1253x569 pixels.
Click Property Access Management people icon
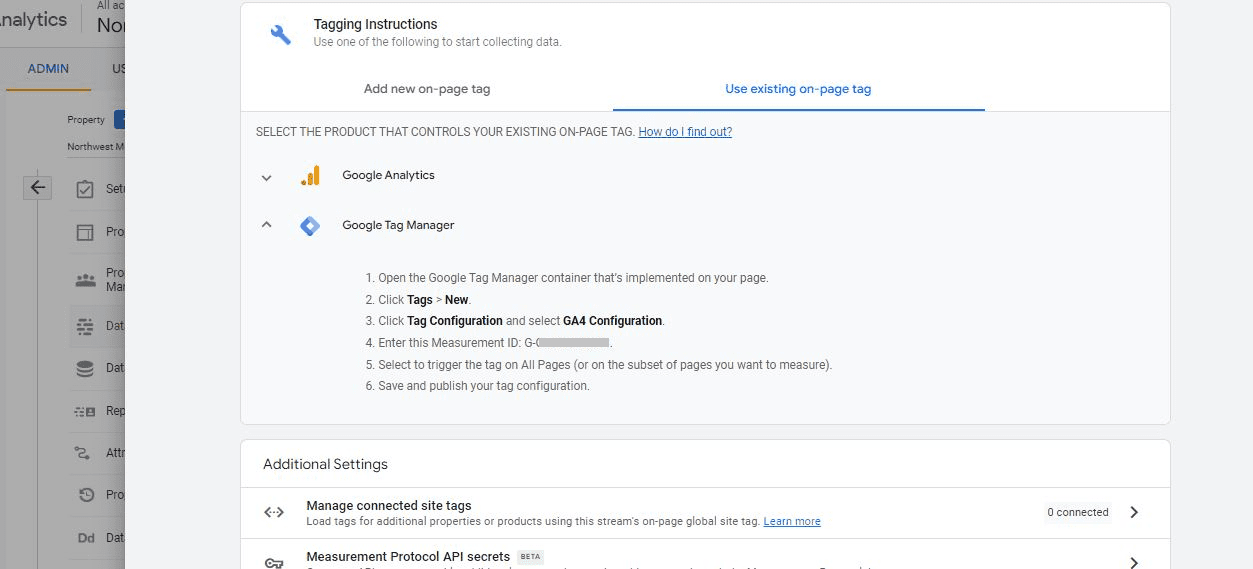click(86, 280)
